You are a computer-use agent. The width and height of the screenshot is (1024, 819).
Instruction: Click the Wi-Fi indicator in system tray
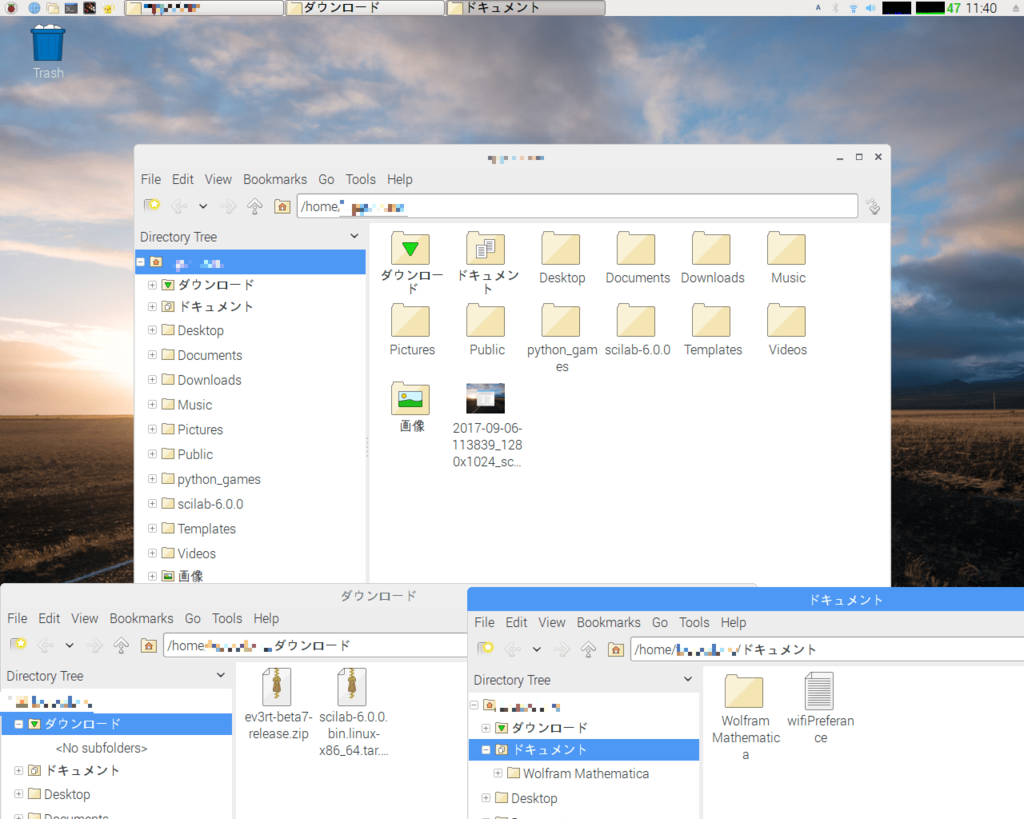click(853, 8)
